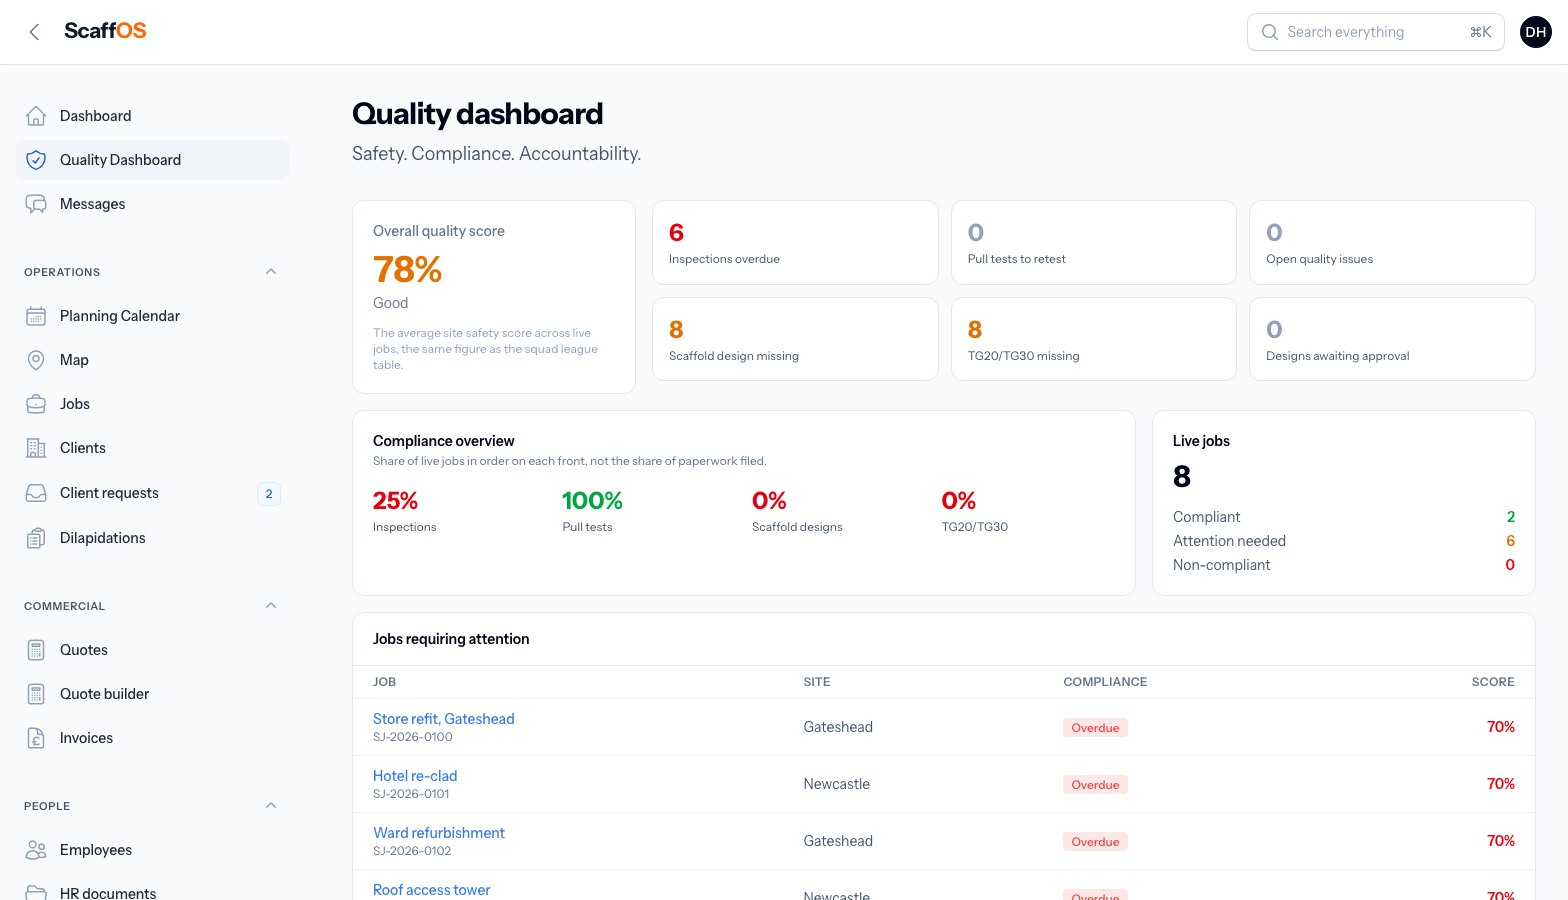
Task: Open the TG20/TG30 missing card
Action: (1094, 339)
